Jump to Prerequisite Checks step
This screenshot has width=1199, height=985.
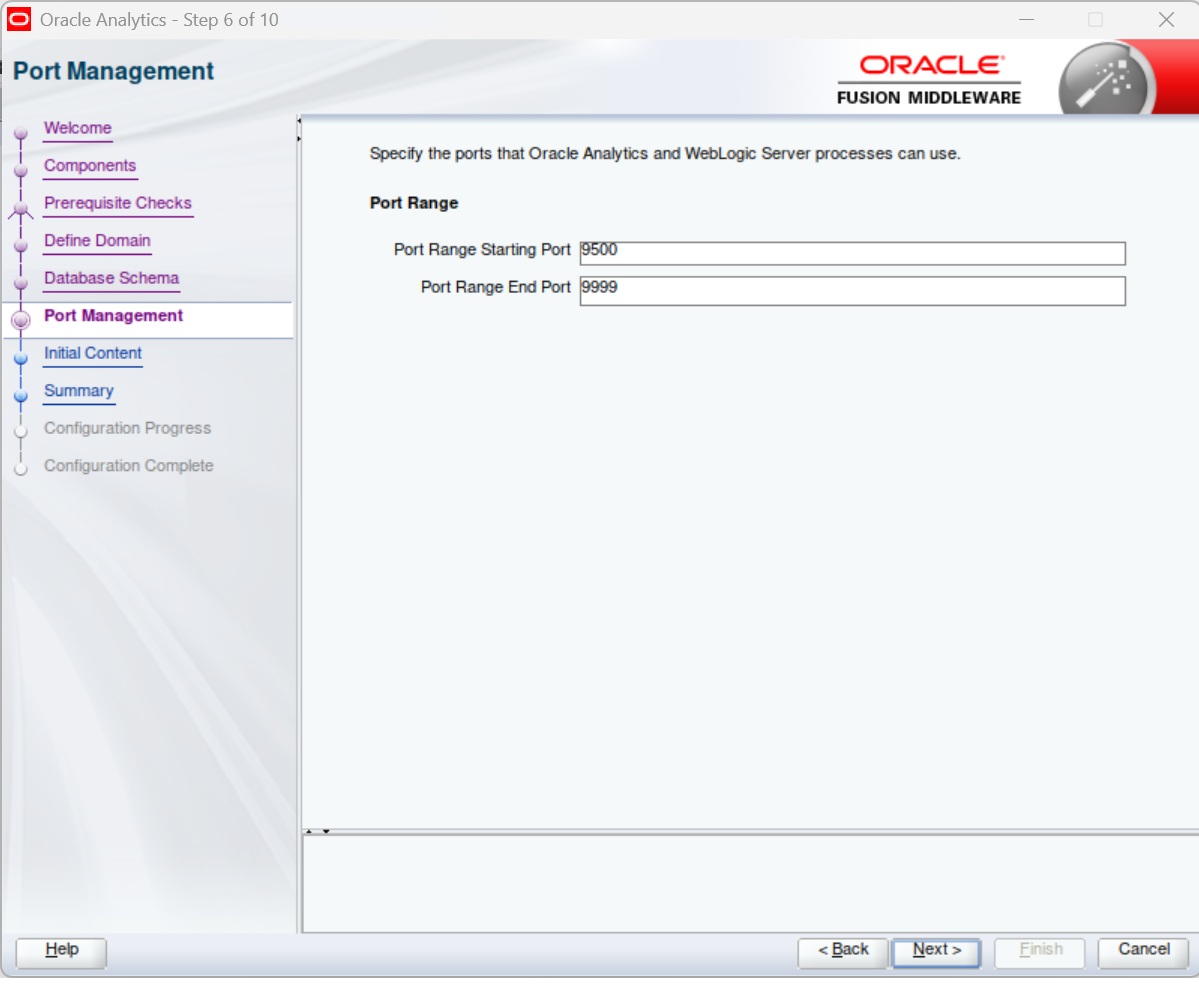point(118,203)
